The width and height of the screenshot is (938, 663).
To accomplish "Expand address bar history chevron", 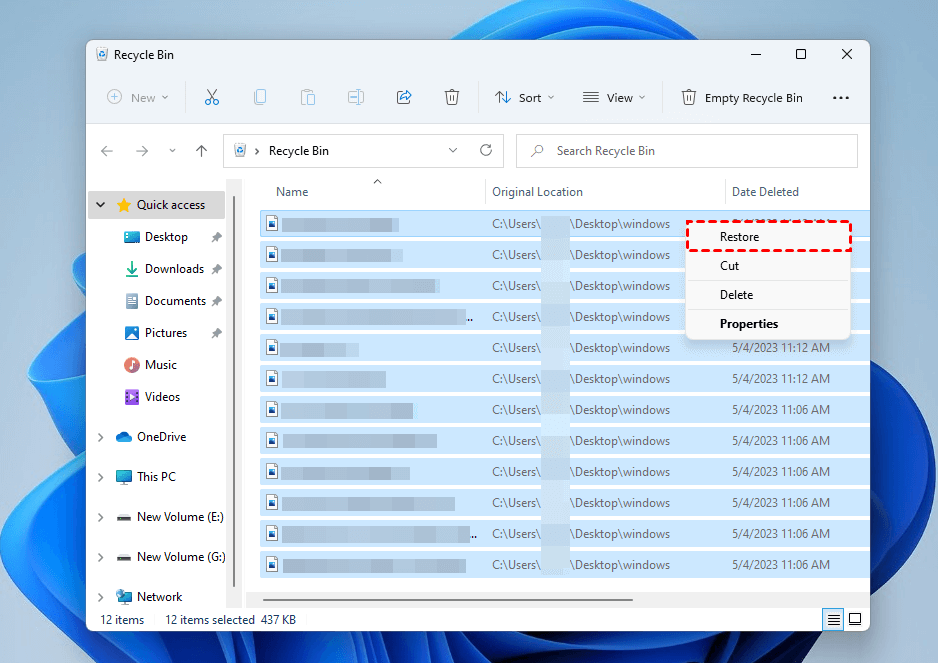I will [x=453, y=151].
